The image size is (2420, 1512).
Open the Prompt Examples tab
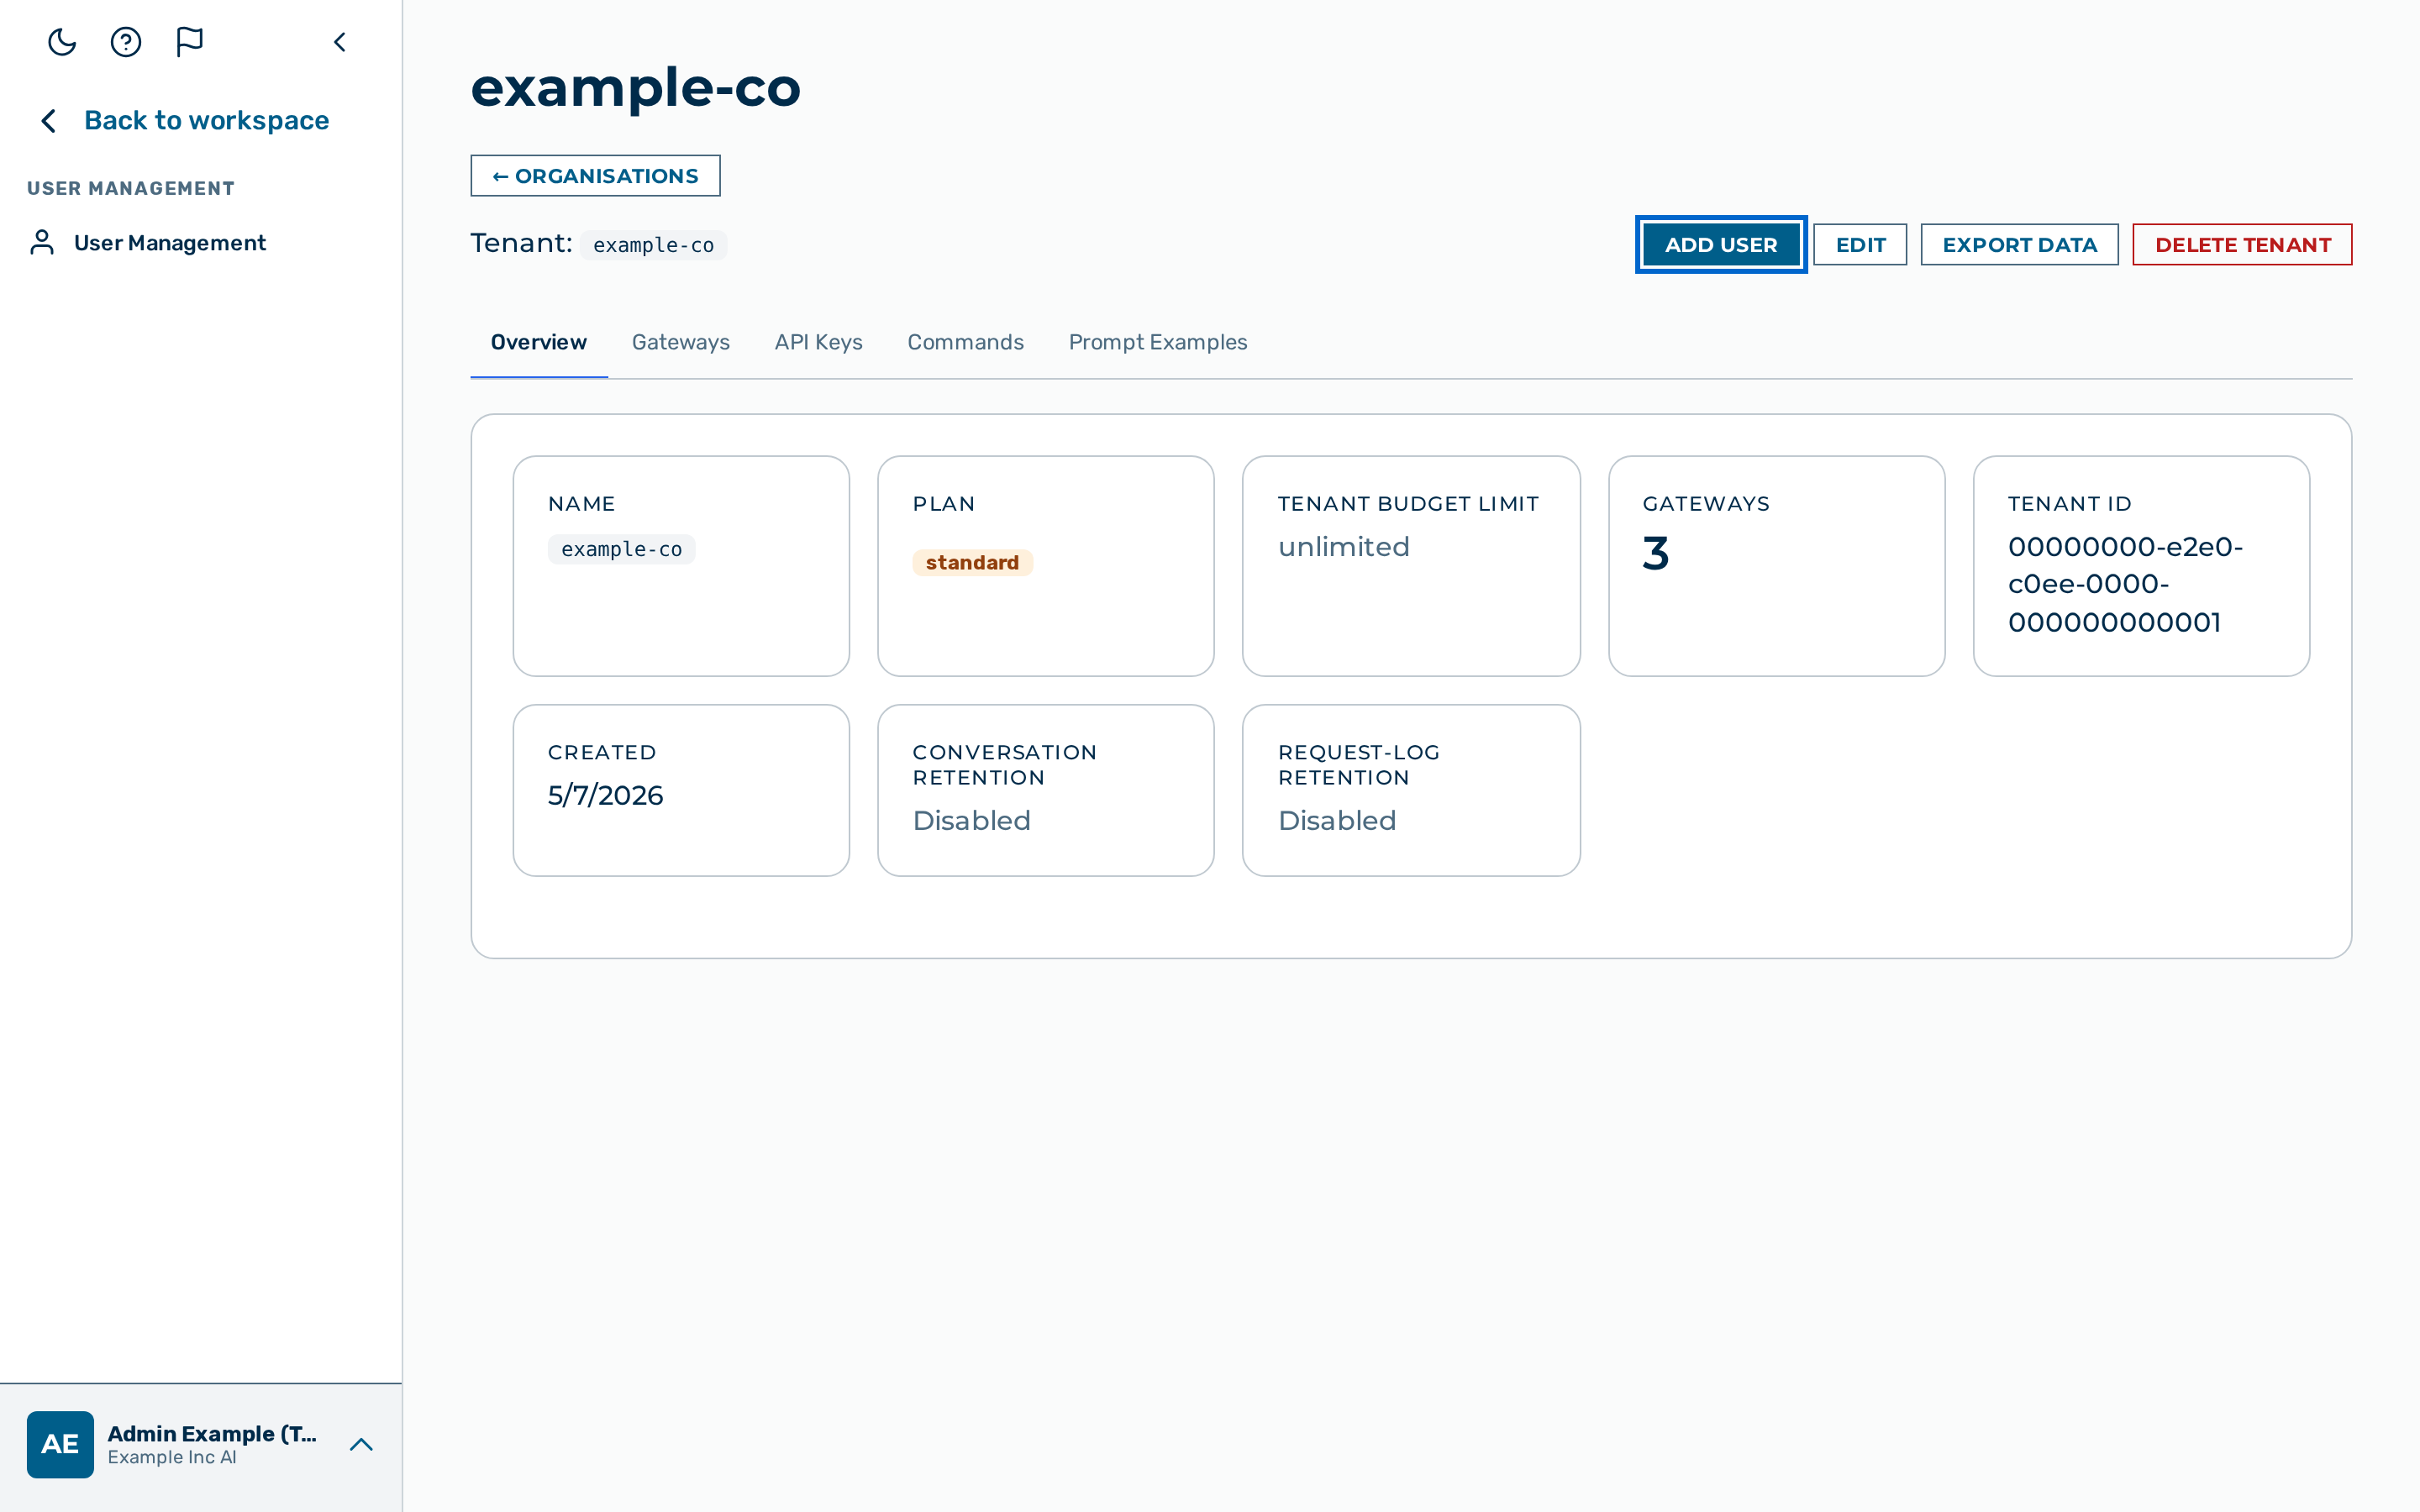tap(1158, 342)
